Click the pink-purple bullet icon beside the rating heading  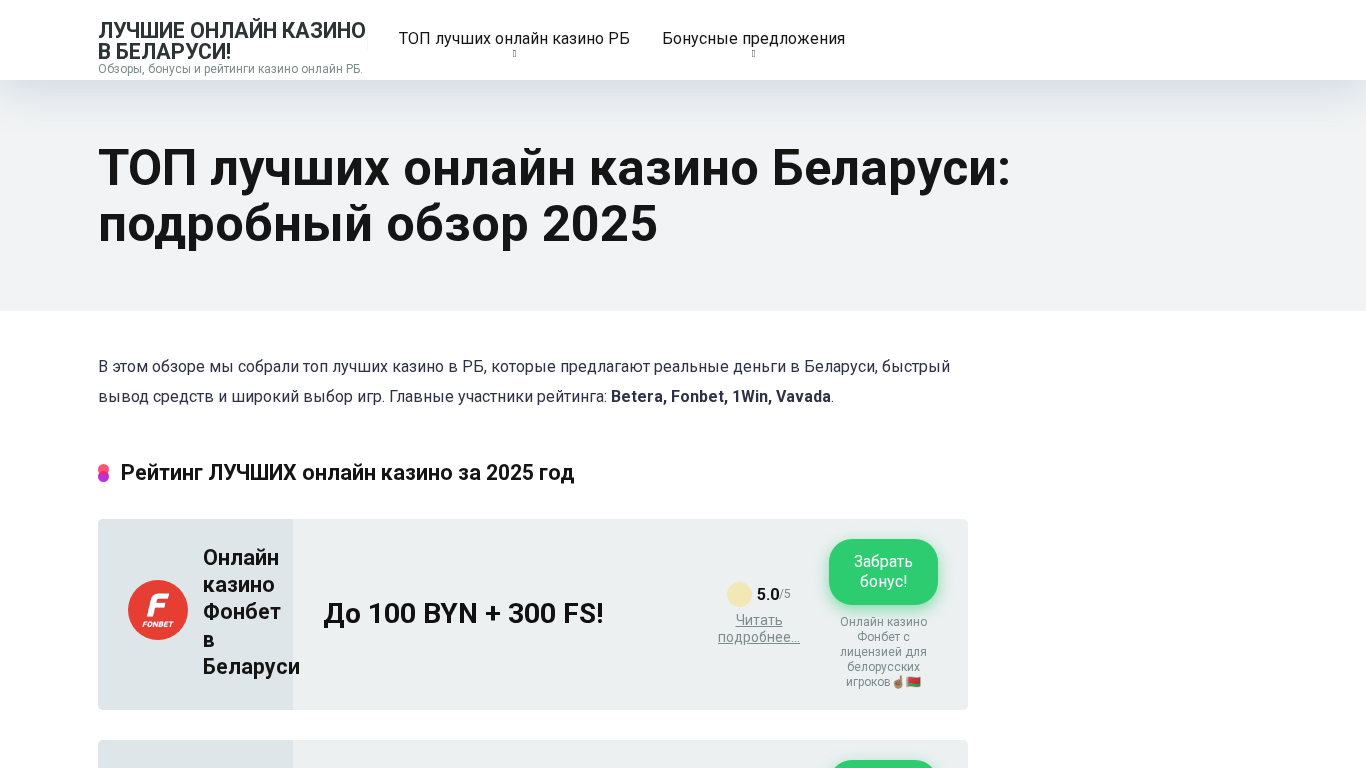(103, 473)
